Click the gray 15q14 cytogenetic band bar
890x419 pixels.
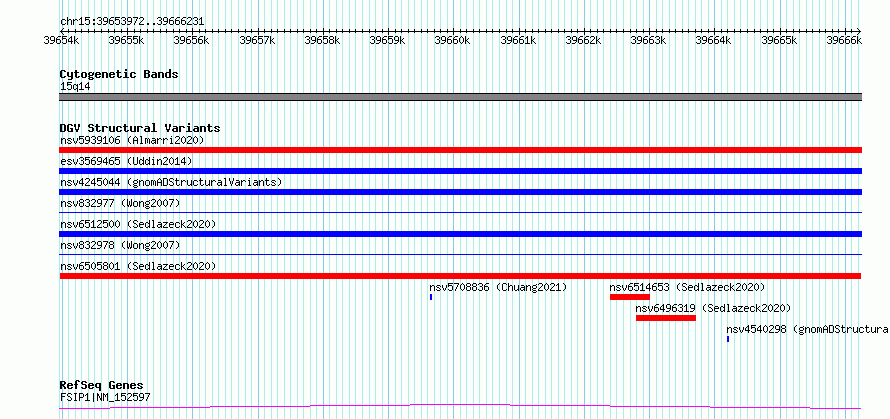[x=460, y=97]
